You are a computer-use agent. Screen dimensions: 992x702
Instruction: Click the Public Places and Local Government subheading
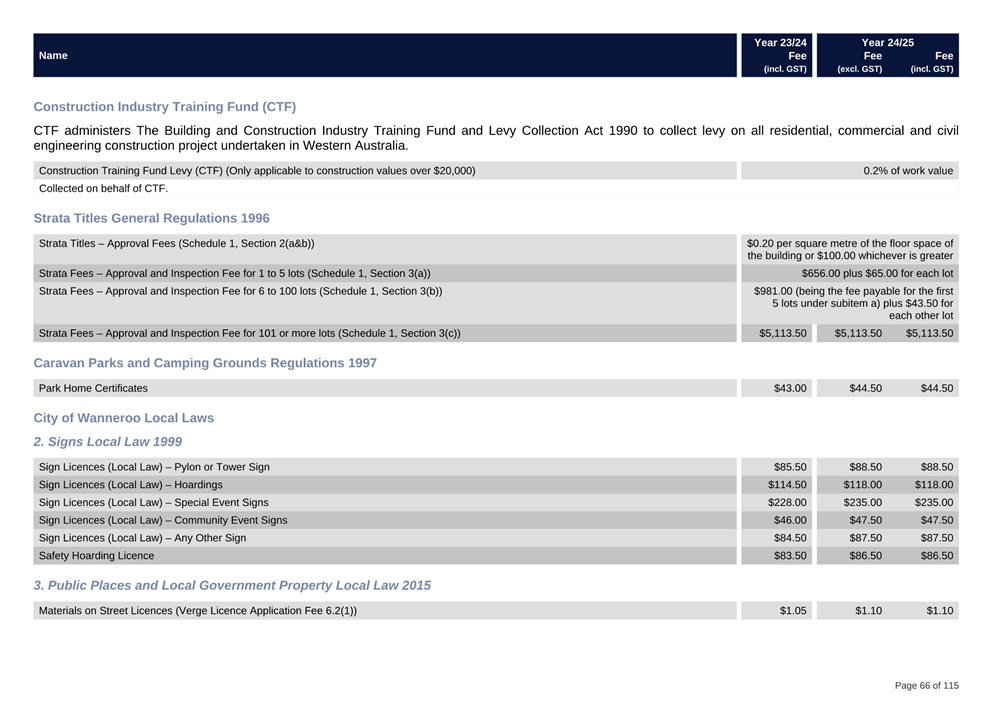[x=232, y=585]
